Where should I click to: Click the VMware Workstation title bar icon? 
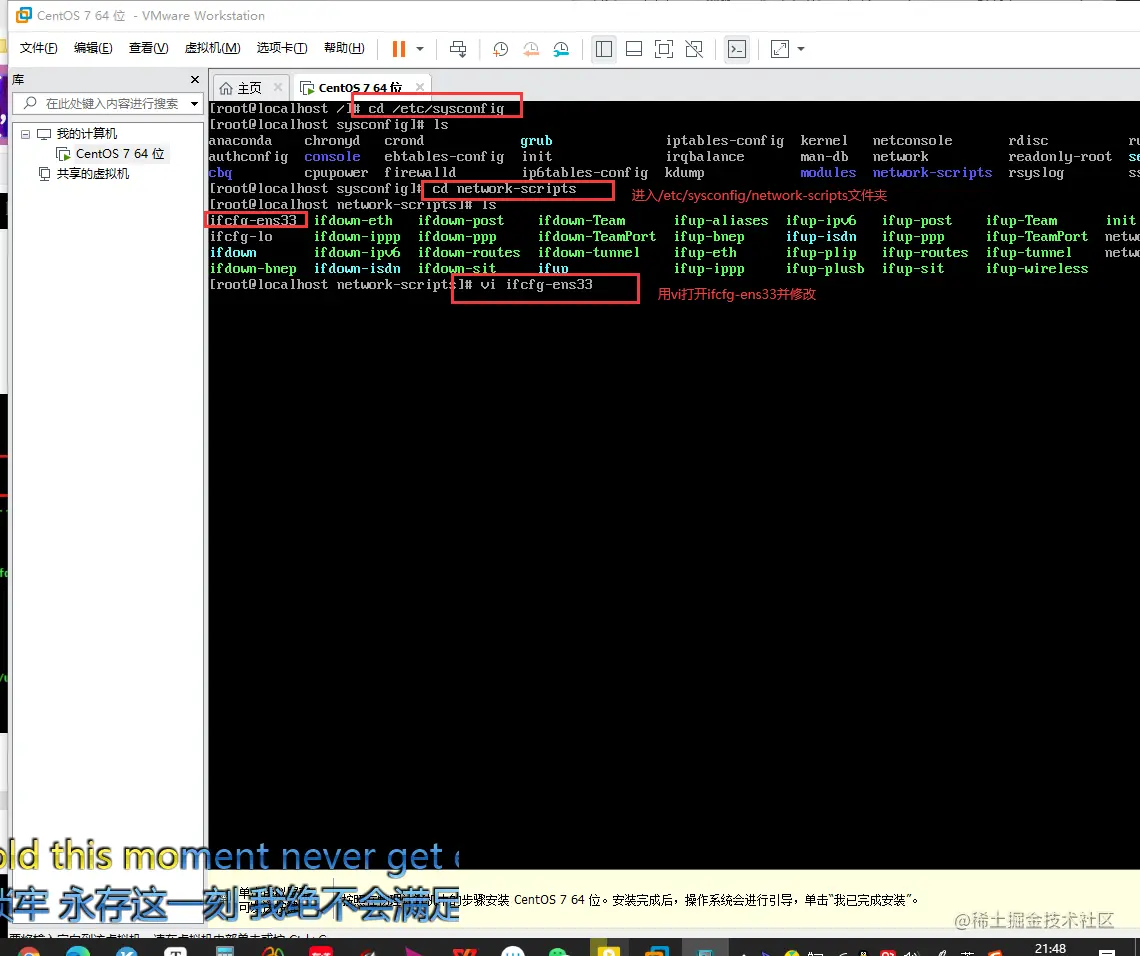(23, 15)
